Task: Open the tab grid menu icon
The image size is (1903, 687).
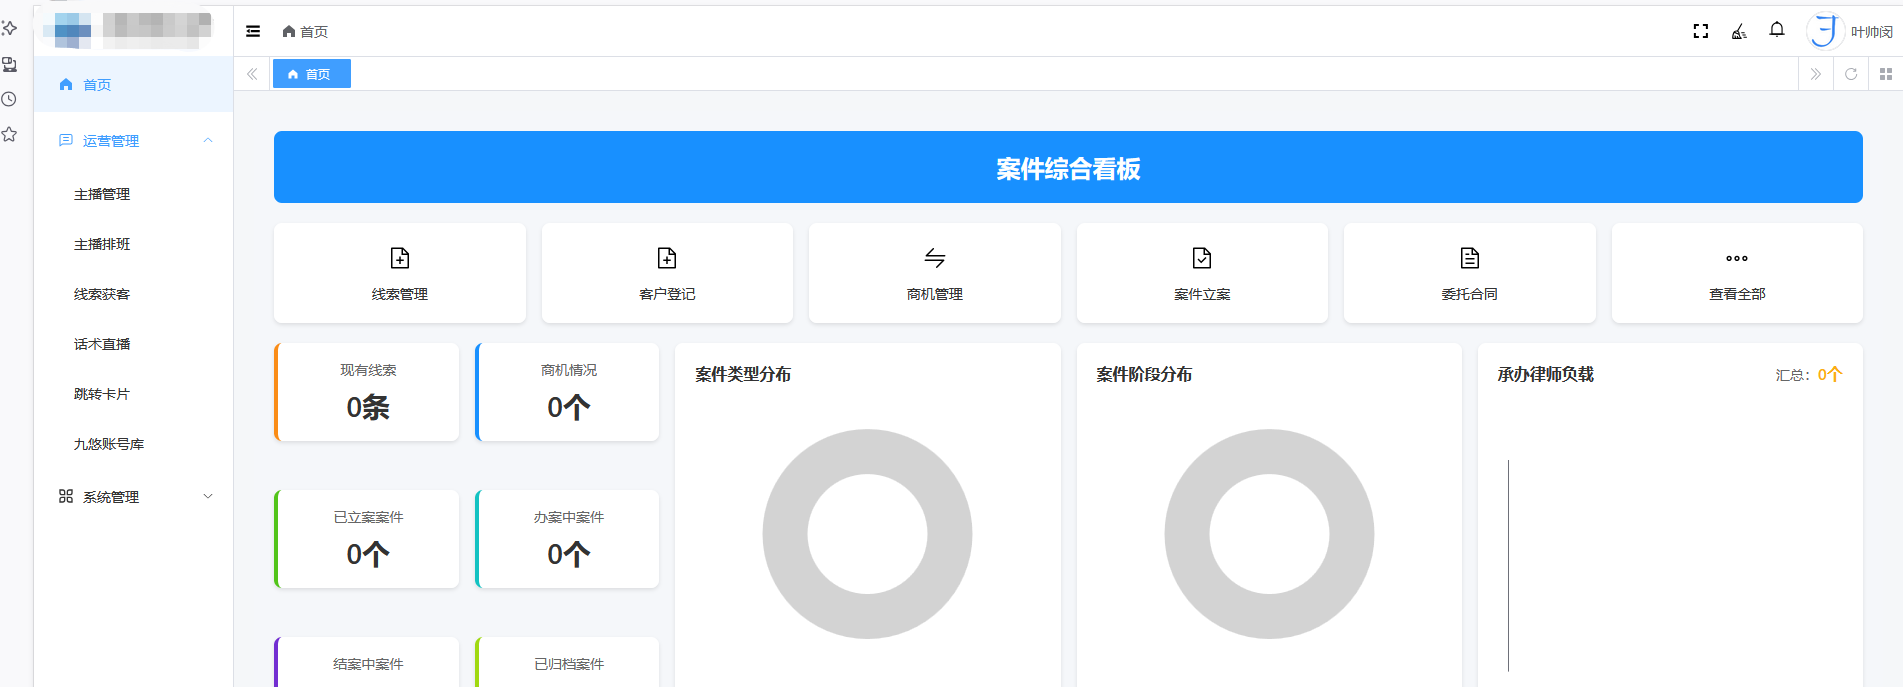Action: (x=1886, y=74)
